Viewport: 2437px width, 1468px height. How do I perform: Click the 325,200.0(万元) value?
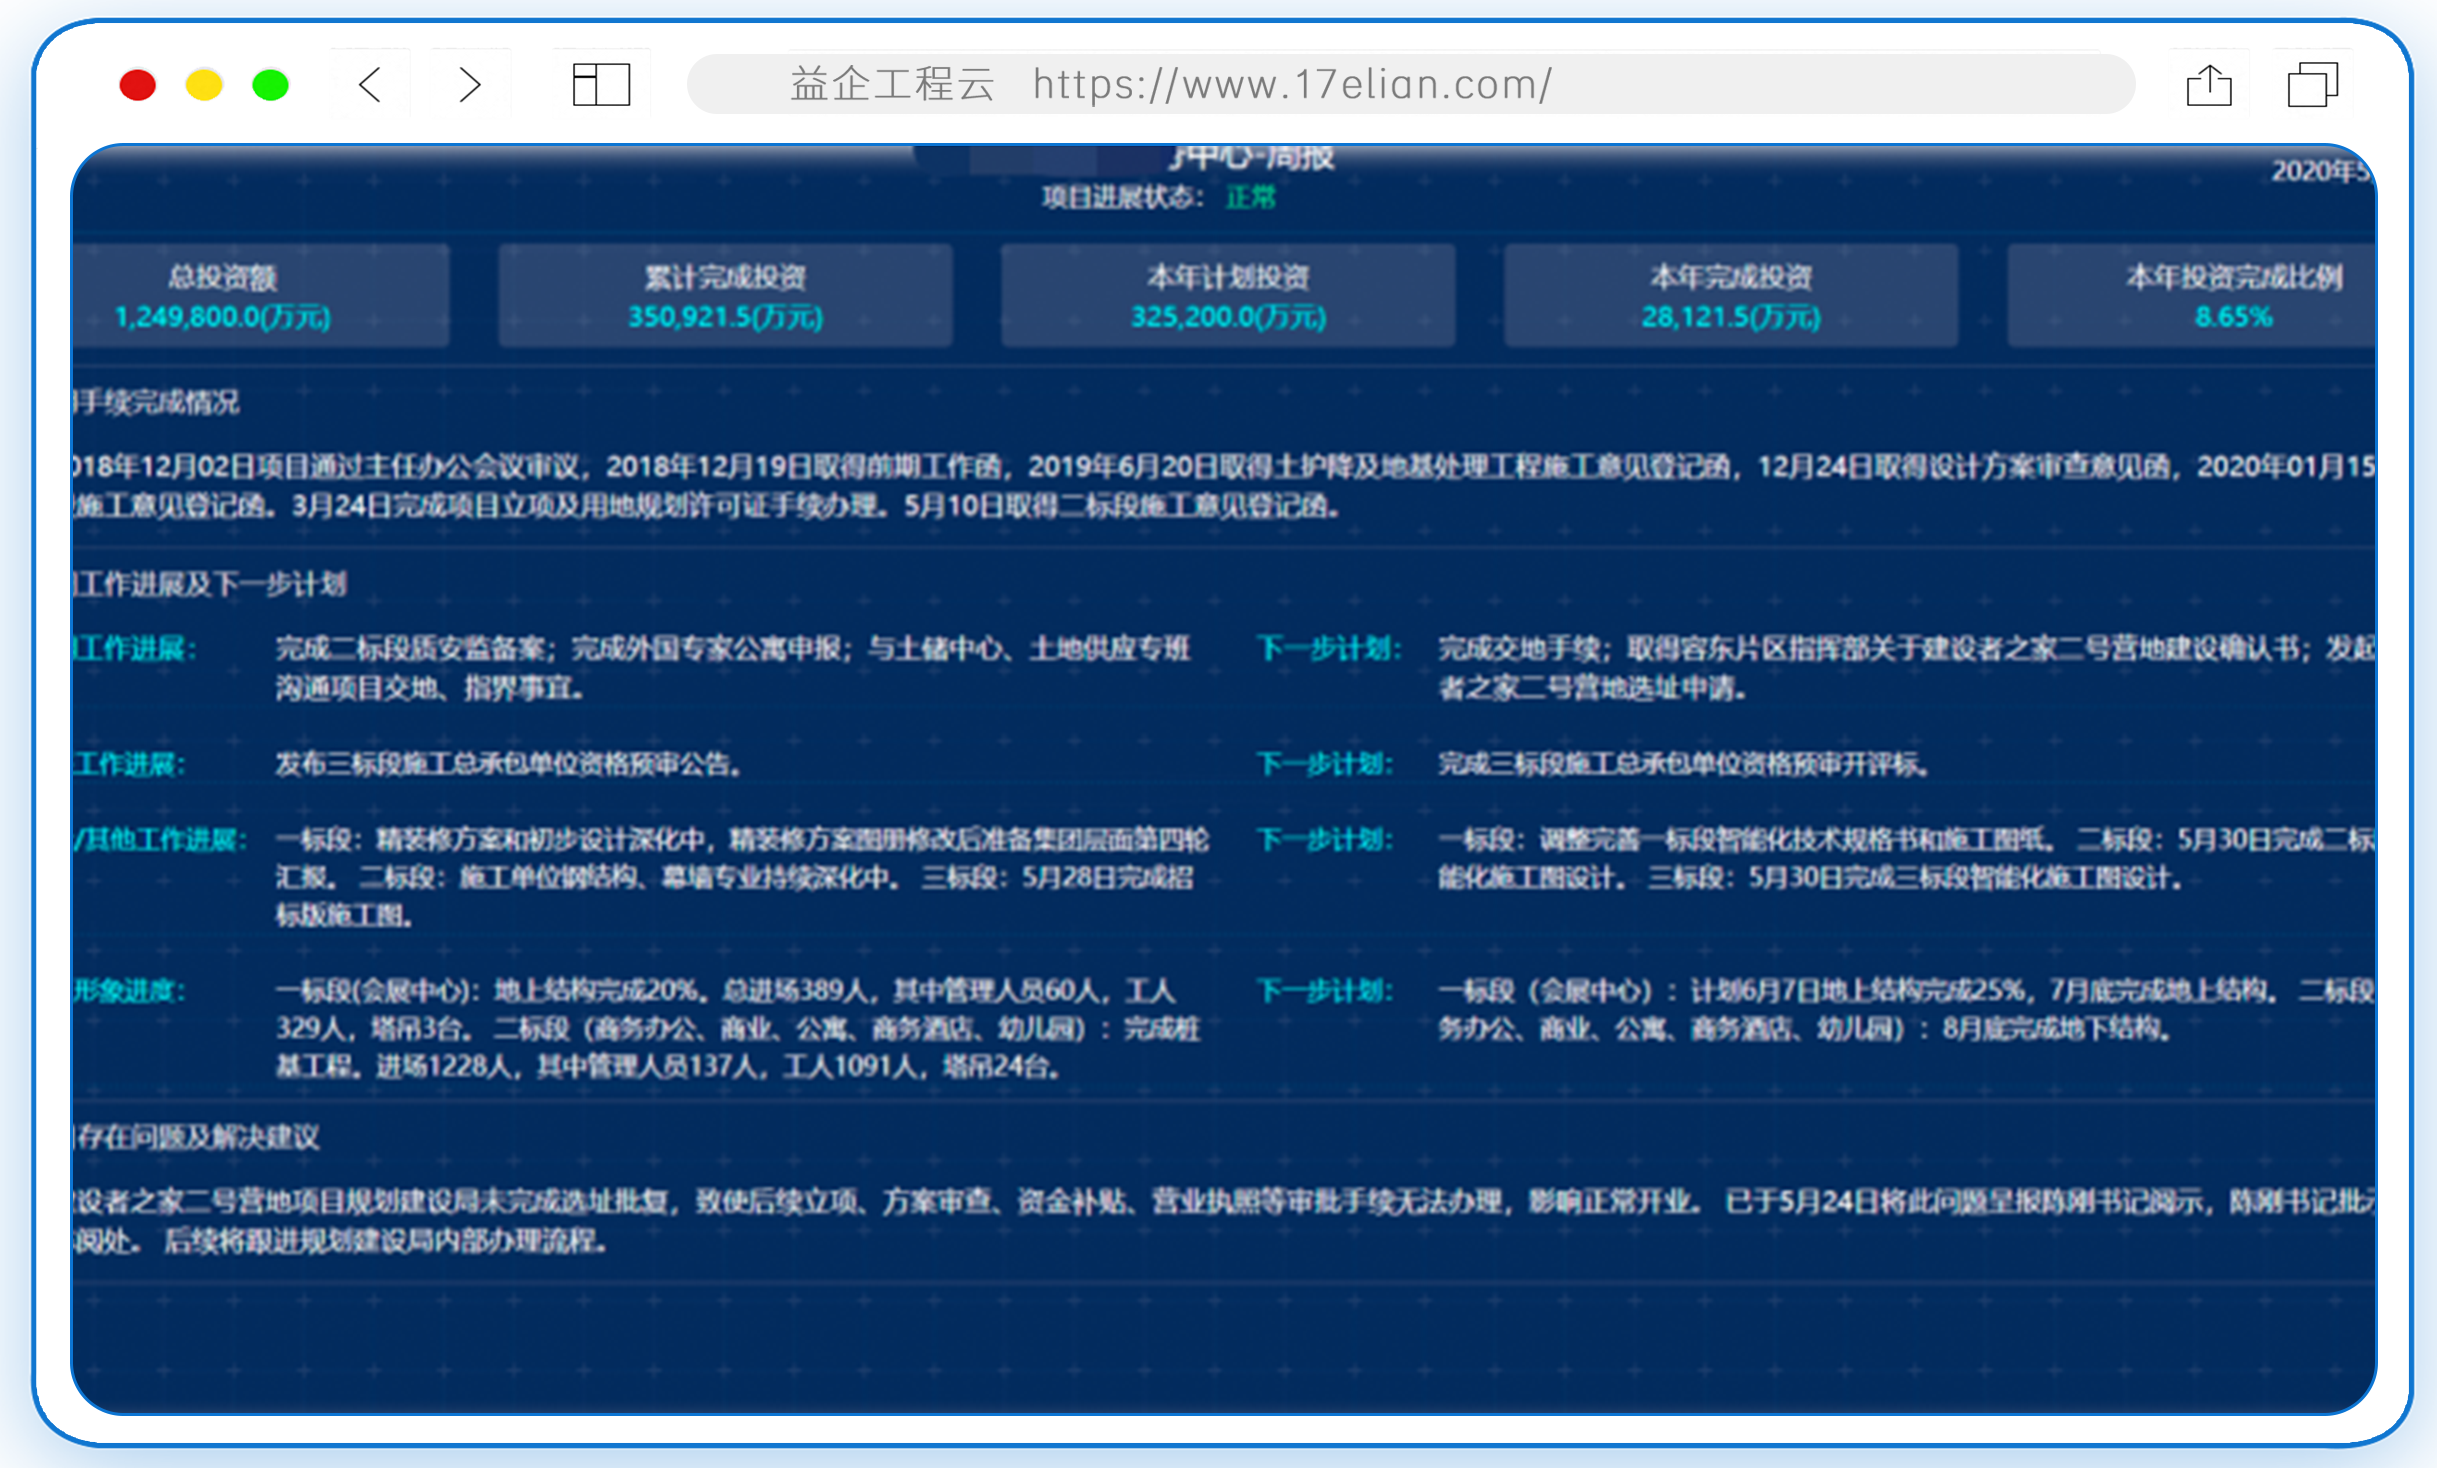[1228, 317]
